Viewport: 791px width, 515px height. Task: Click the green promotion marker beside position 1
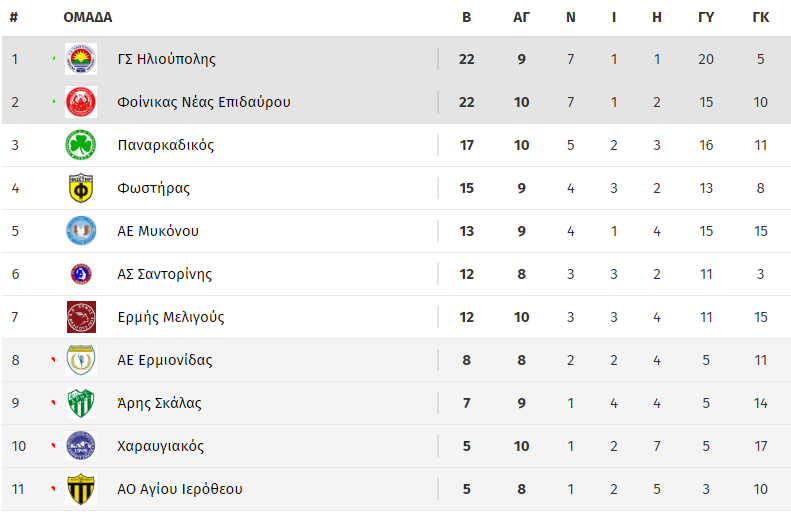click(x=54, y=59)
